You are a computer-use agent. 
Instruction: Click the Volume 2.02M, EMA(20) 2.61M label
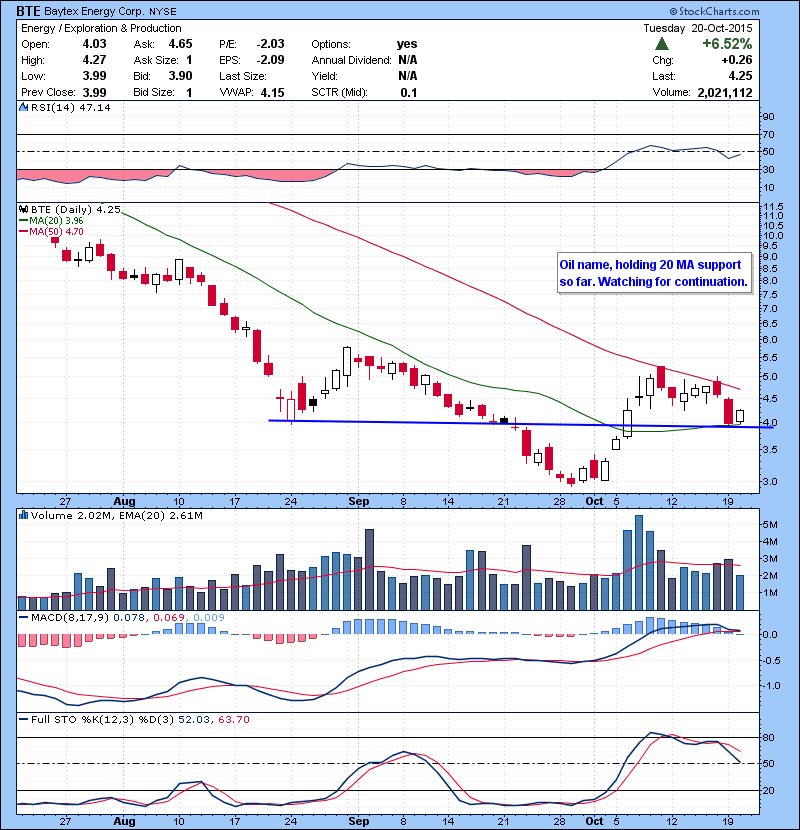(x=116, y=516)
